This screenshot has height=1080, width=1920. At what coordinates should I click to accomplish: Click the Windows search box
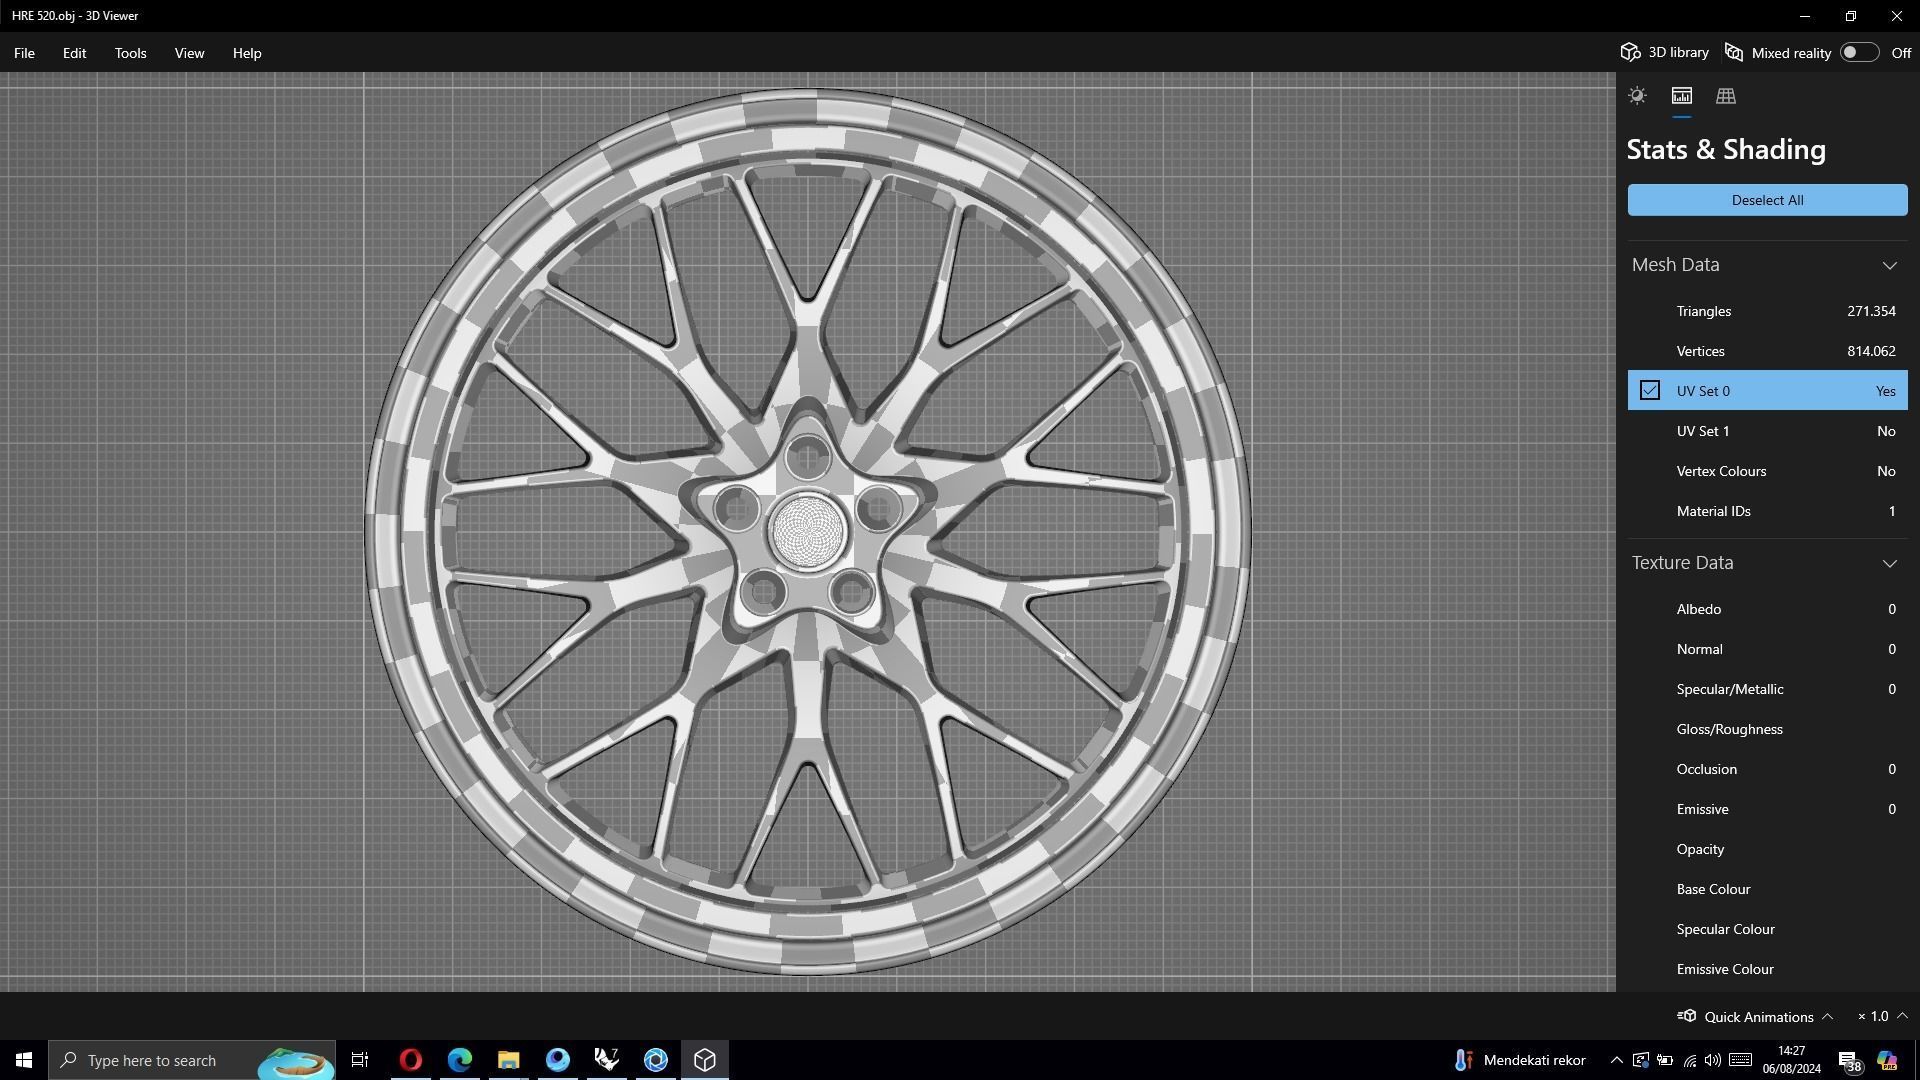click(x=192, y=1060)
